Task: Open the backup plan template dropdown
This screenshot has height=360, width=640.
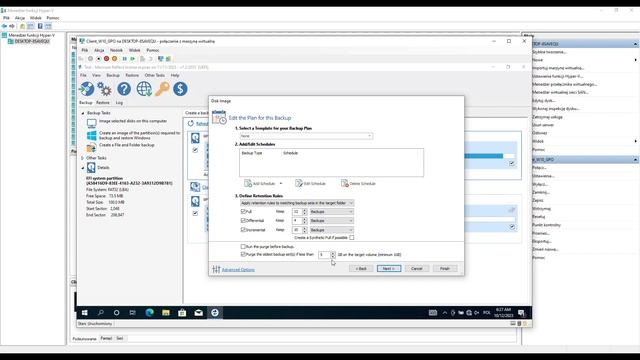Action: click(x=306, y=136)
